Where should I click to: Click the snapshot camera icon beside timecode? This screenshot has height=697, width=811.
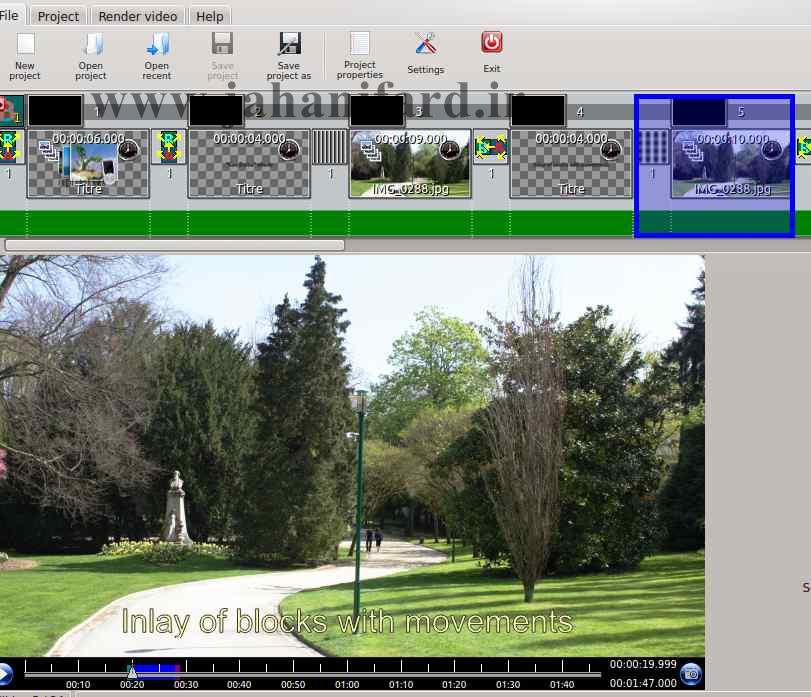(x=691, y=674)
